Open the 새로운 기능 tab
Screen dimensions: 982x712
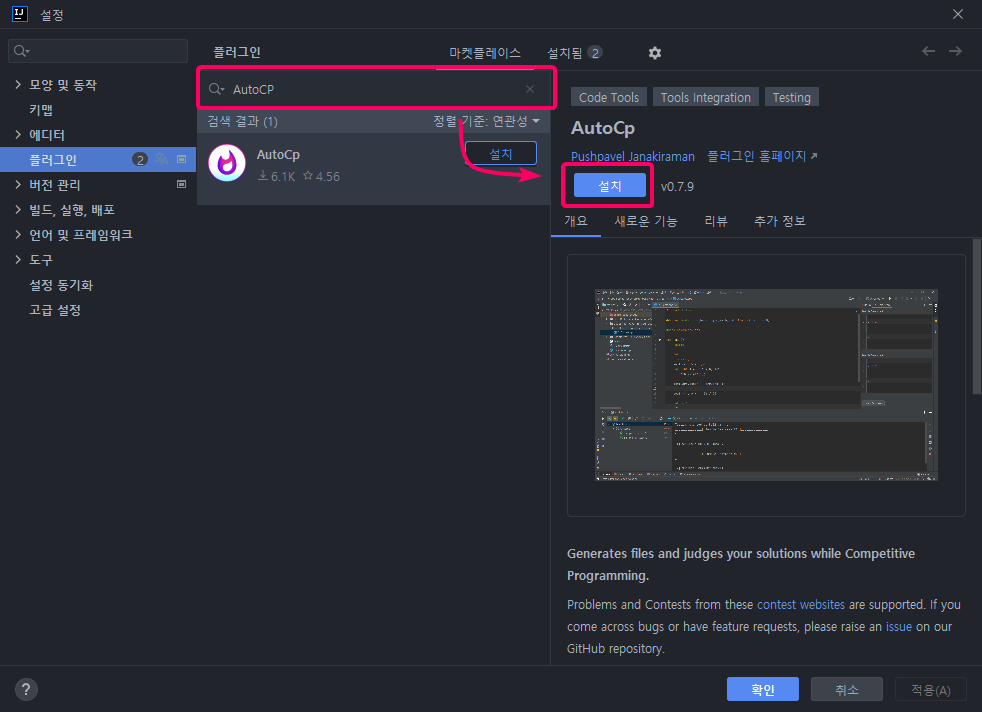click(646, 220)
